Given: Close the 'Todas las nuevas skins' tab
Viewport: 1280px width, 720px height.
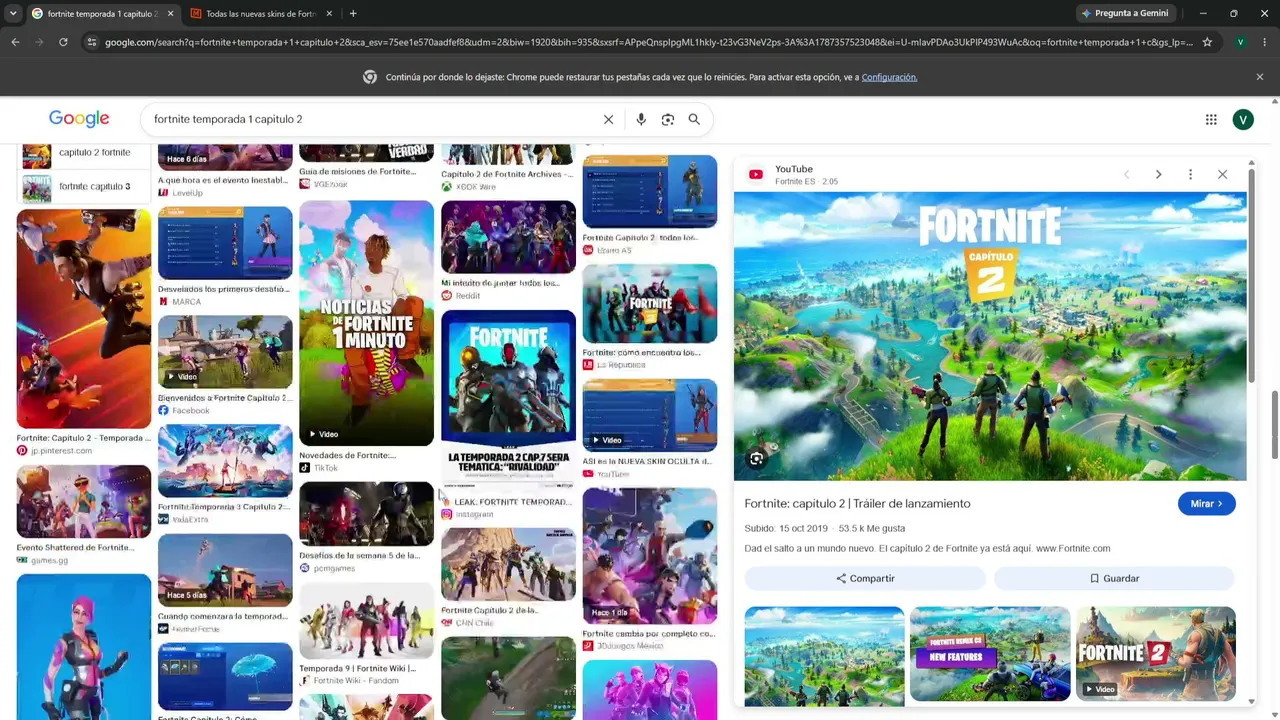Looking at the screenshot, I should coord(329,13).
